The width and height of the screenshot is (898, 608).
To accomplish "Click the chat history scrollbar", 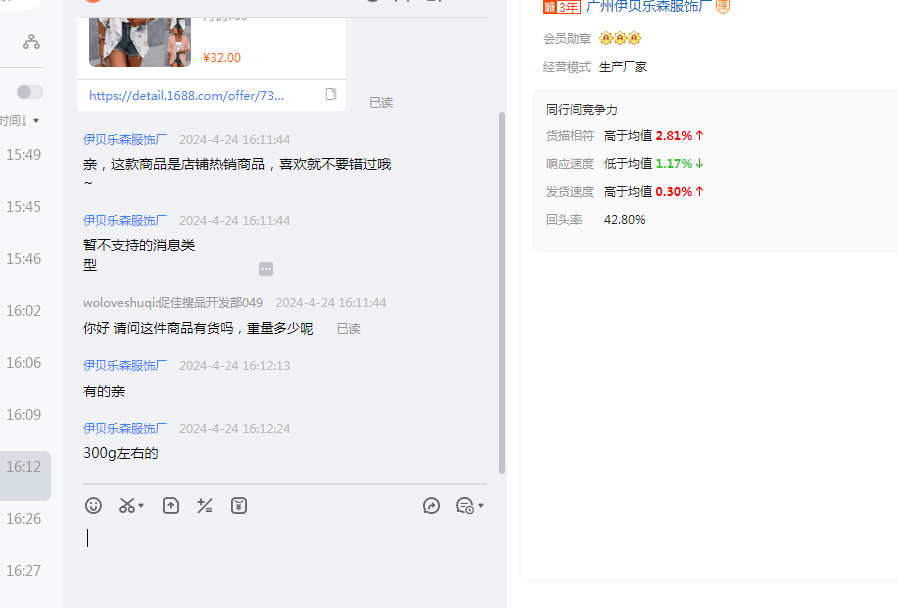I will [x=502, y=293].
